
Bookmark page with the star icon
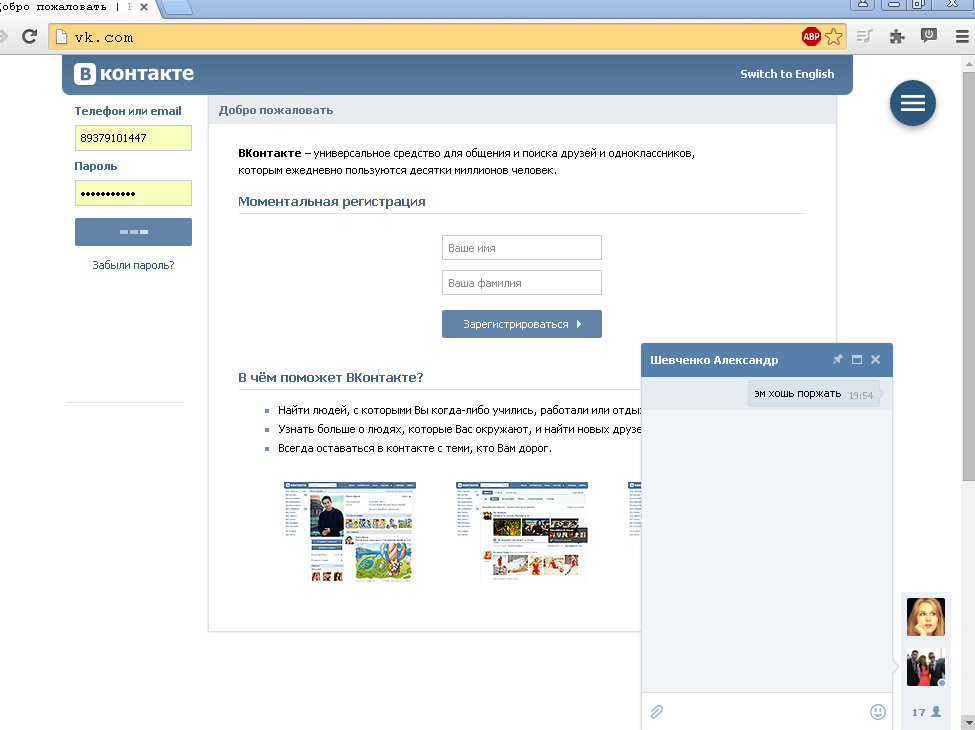(834, 37)
